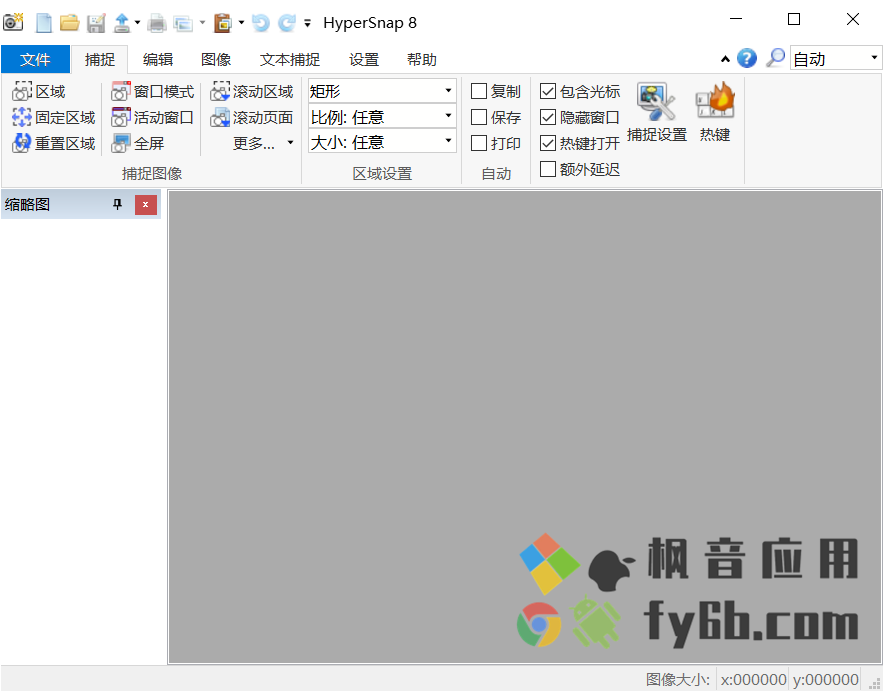Image resolution: width=884 pixels, height=692 pixels.
Task: Uncheck Include Cursor (包含光标)
Action: click(548, 91)
